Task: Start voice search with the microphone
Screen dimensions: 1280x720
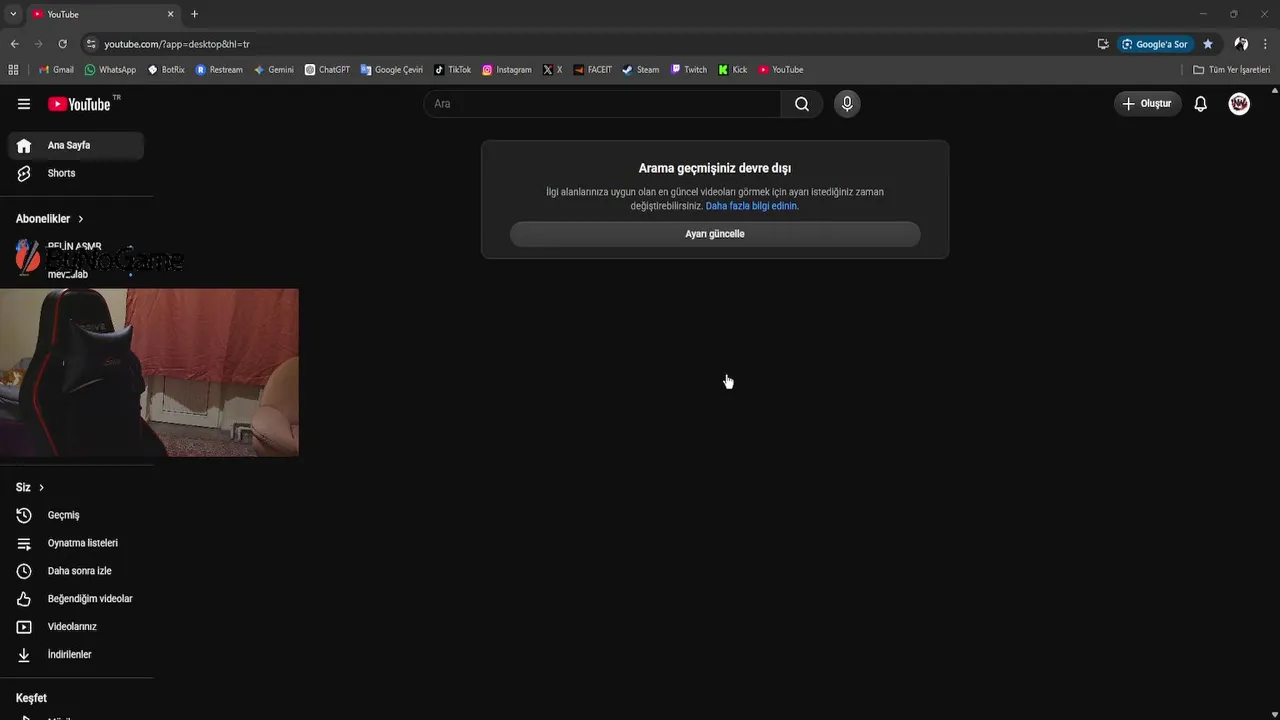Action: [x=847, y=104]
